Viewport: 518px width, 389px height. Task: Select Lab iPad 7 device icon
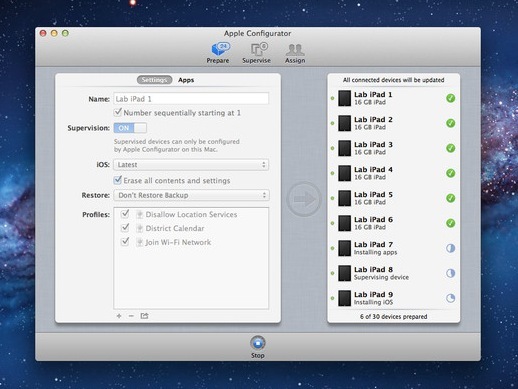coord(345,248)
